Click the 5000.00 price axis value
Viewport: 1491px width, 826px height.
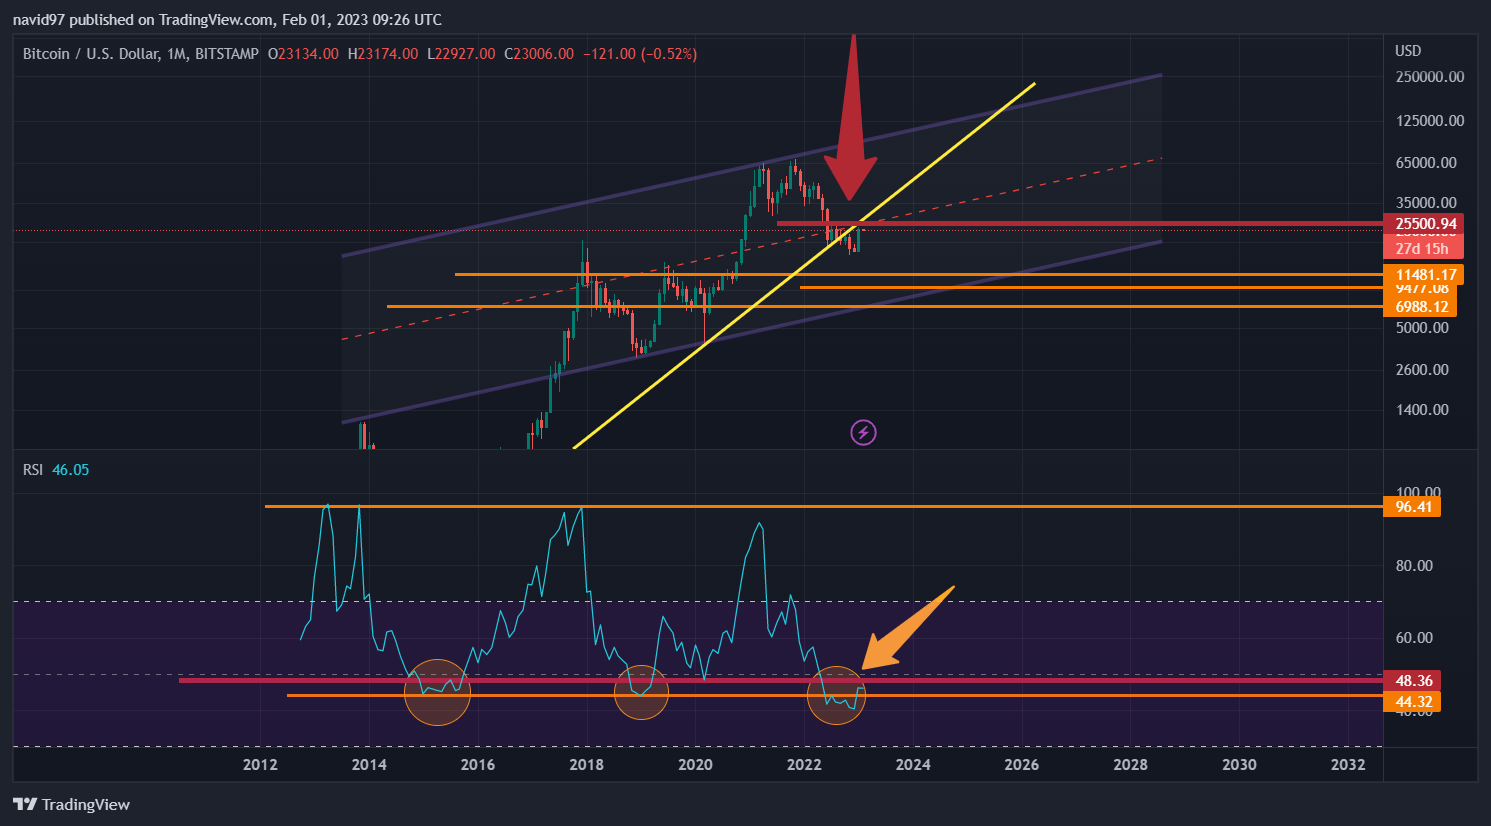coord(1422,328)
